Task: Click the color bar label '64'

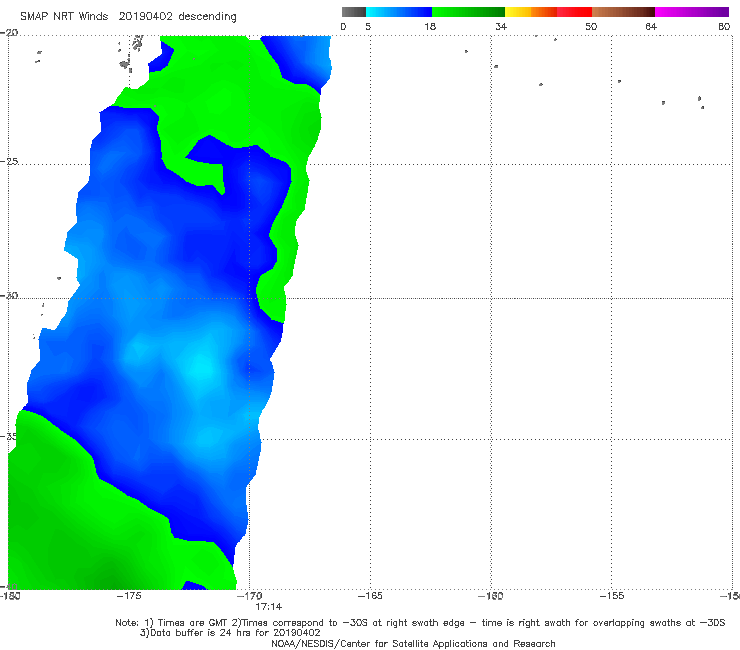Action: (x=651, y=27)
